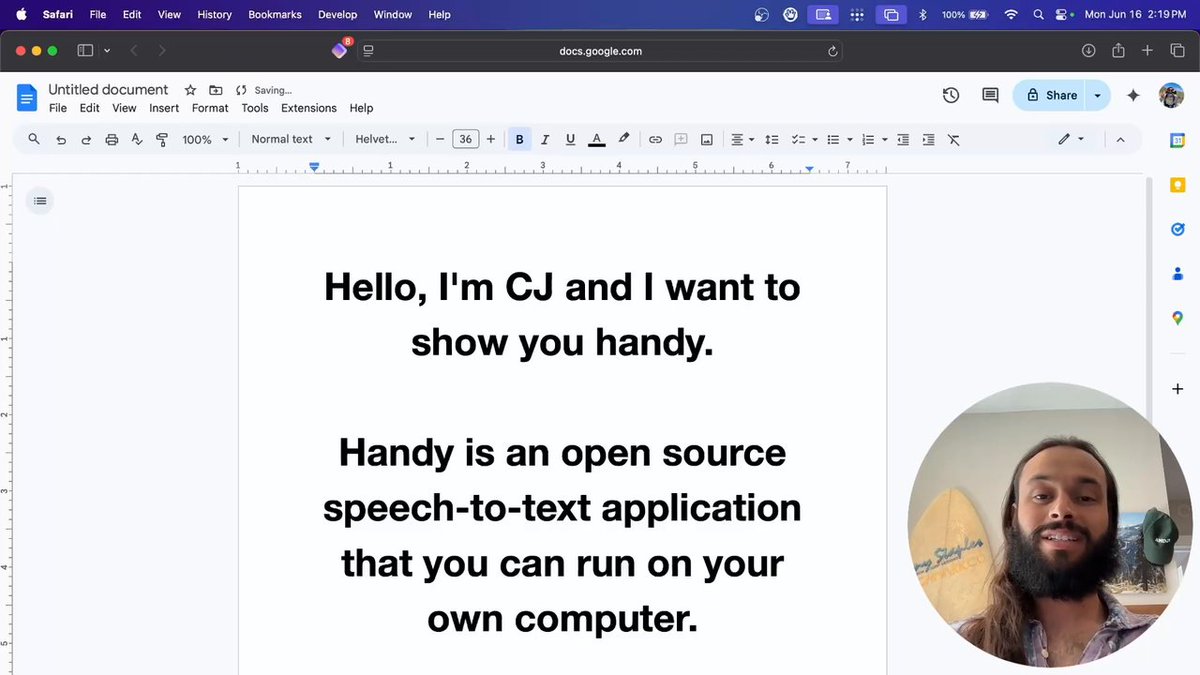Star the Untitled document

pos(190,90)
